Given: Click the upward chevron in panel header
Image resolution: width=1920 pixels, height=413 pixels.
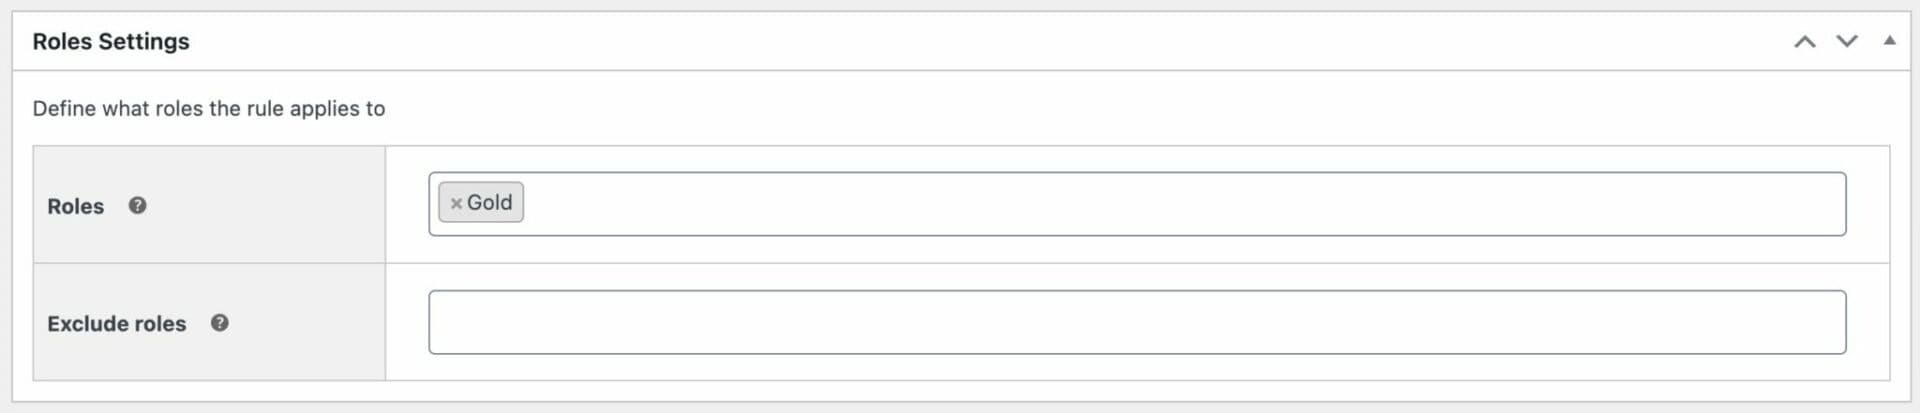Looking at the screenshot, I should 1804,42.
